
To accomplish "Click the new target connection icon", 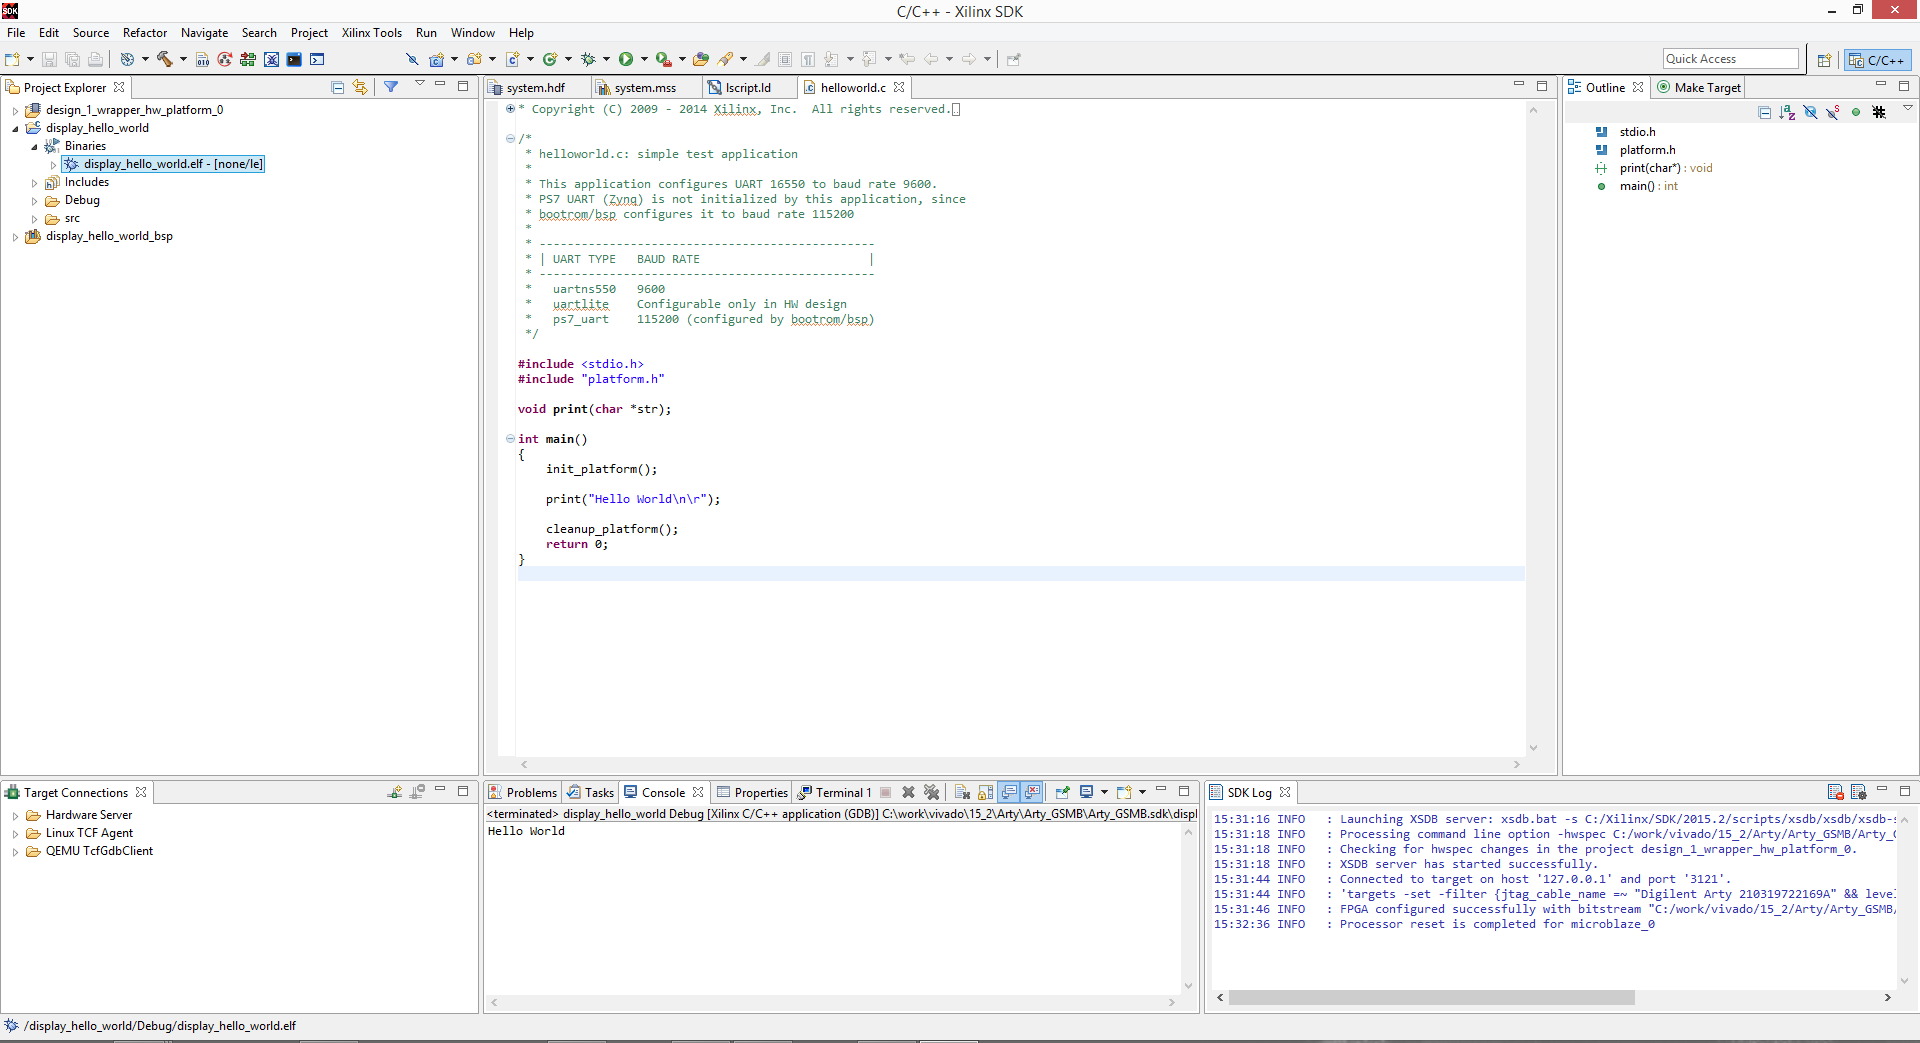I will coord(395,792).
